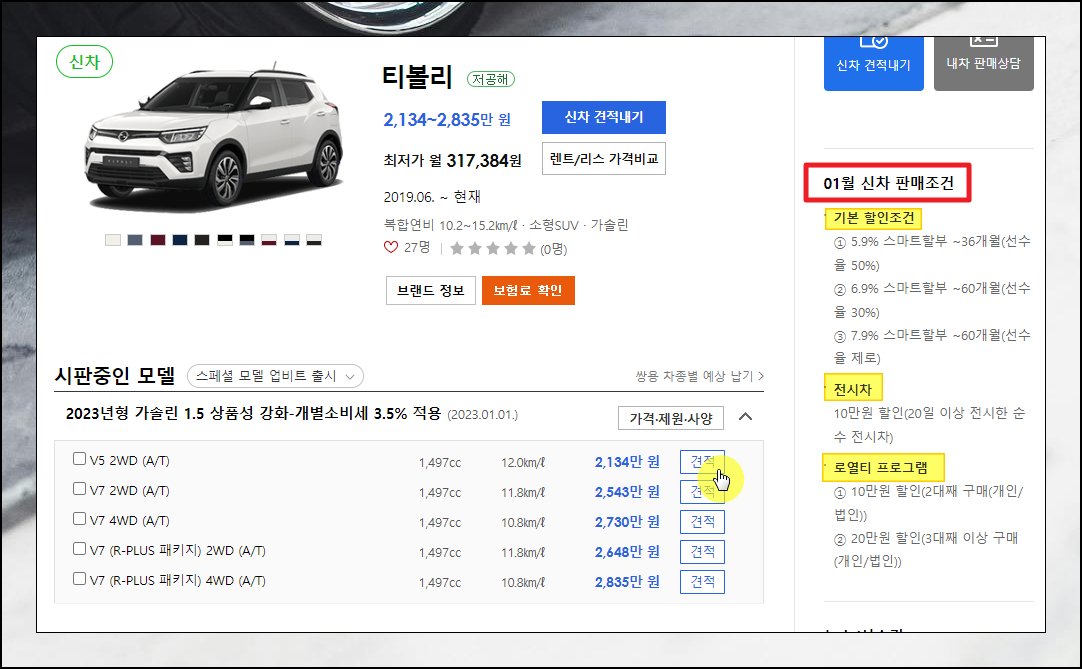Click heart like icon next to 27명
The height and width of the screenshot is (669, 1082).
click(391, 247)
